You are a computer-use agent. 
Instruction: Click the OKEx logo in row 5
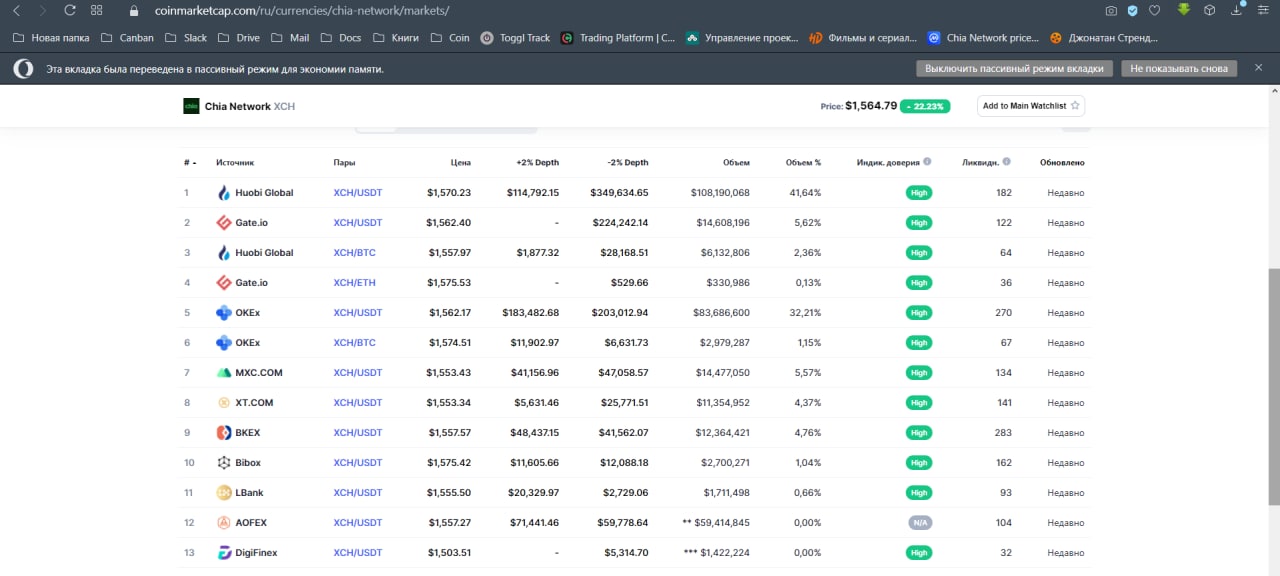click(x=224, y=313)
